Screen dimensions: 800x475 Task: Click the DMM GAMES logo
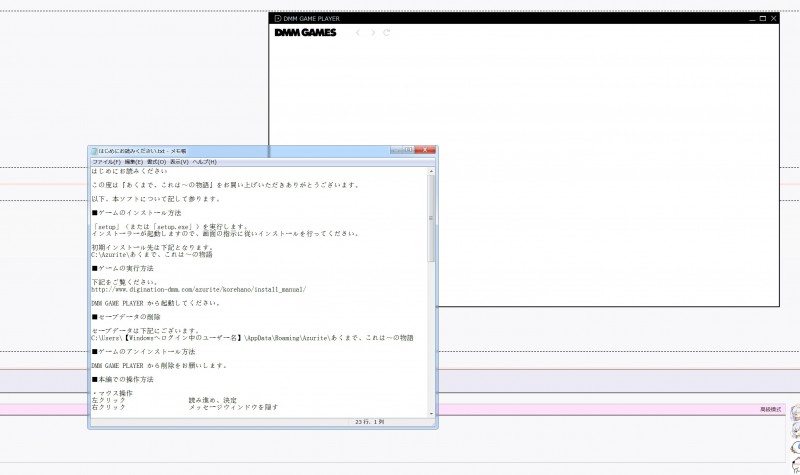click(305, 33)
